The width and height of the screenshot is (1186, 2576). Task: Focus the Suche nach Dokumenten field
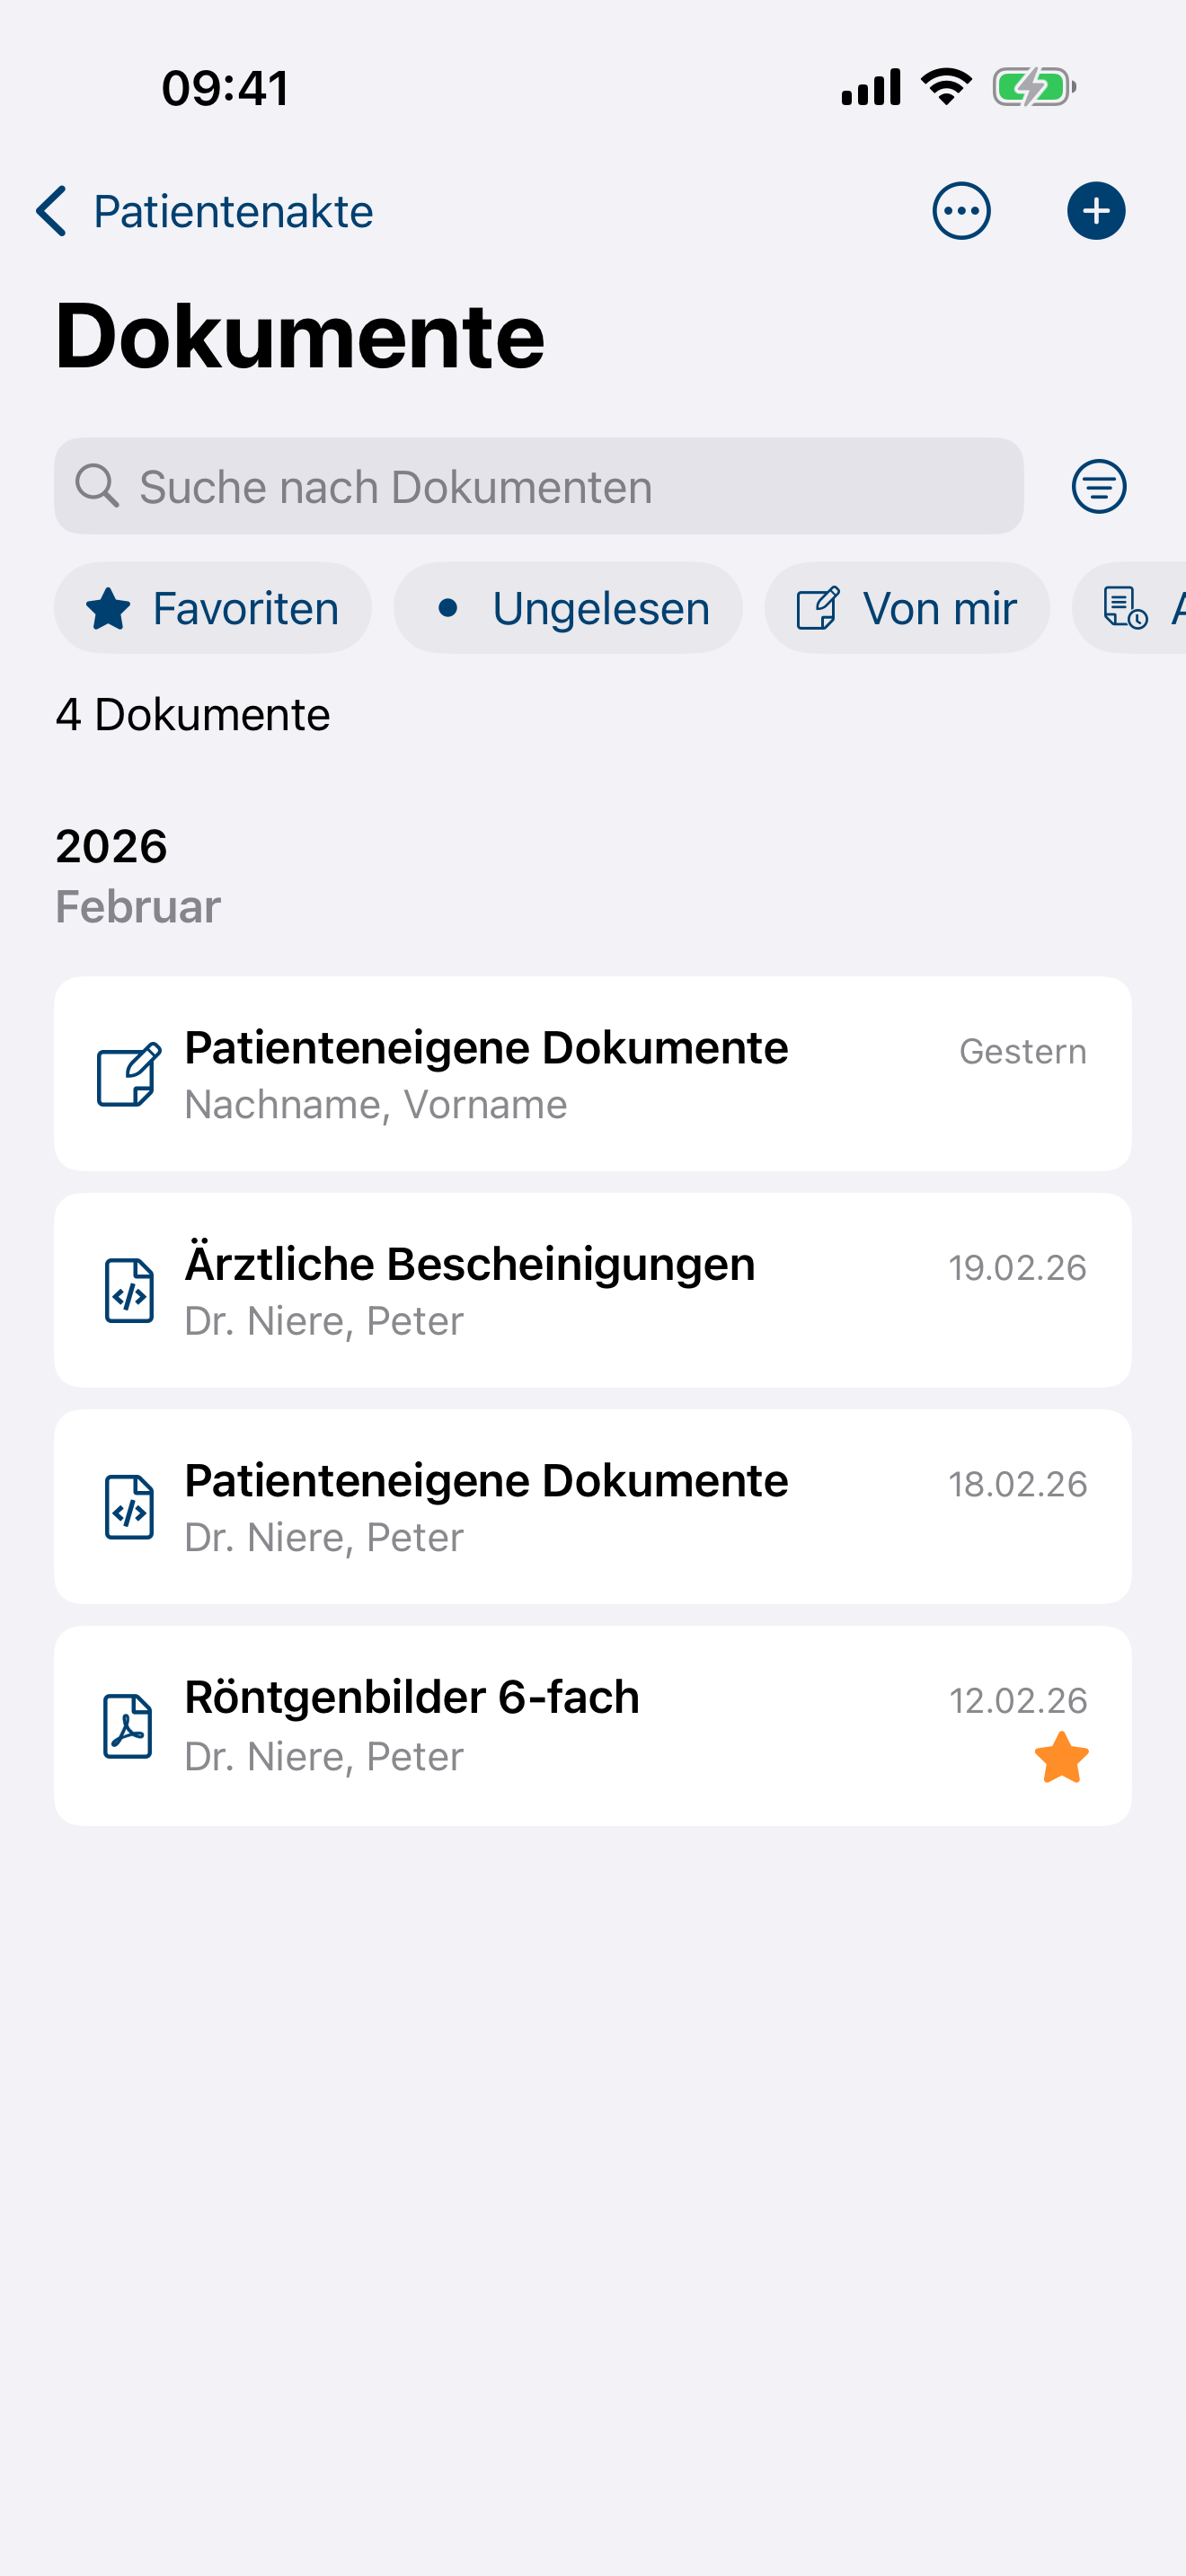point(539,486)
